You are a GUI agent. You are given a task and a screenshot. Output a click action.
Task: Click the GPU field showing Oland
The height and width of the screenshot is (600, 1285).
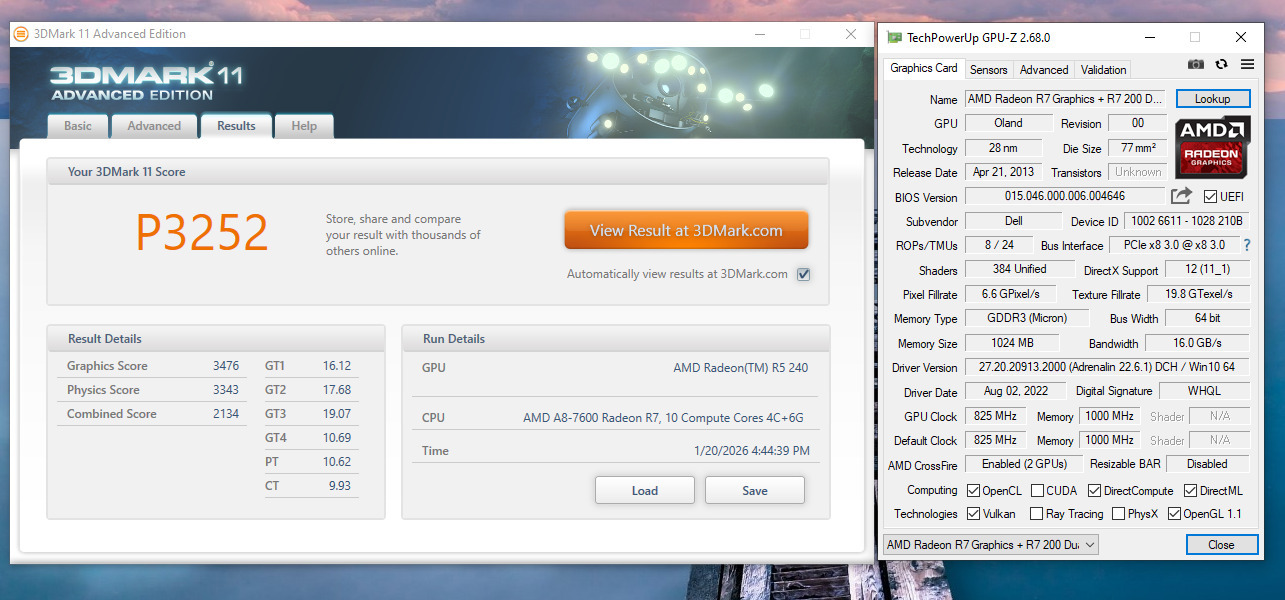(x=1008, y=123)
